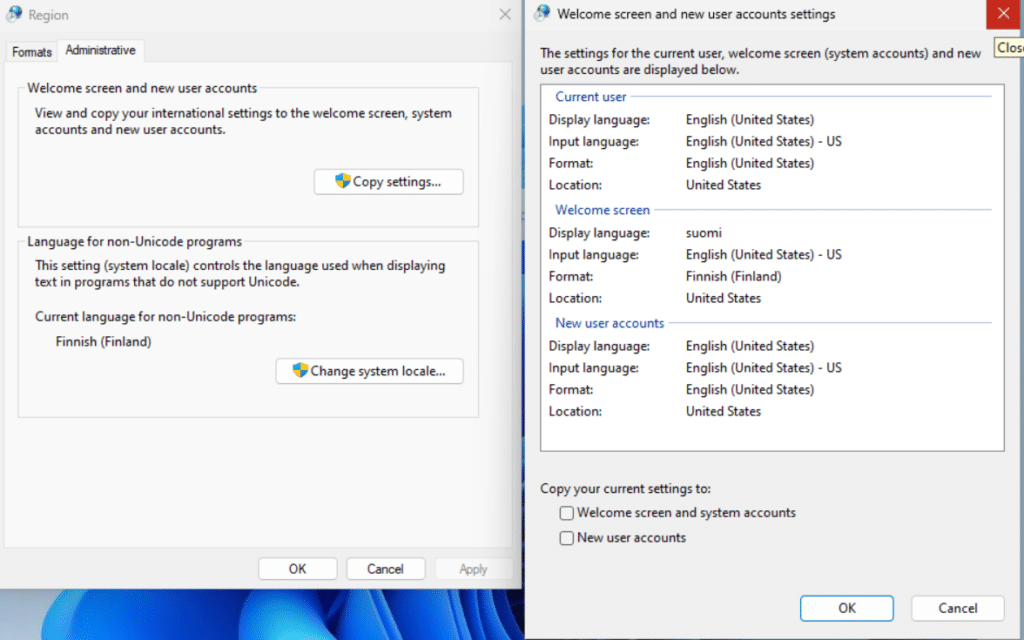
Task: Check the New user accounts checkbox
Action: tap(566, 538)
